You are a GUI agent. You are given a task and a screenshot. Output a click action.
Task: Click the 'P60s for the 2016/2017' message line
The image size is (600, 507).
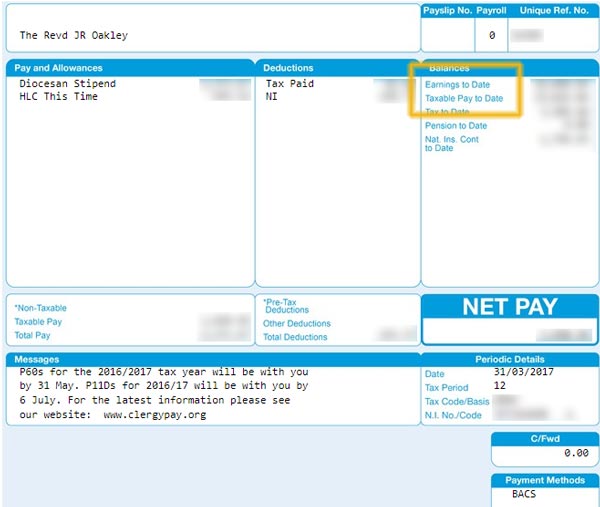[x=164, y=372]
